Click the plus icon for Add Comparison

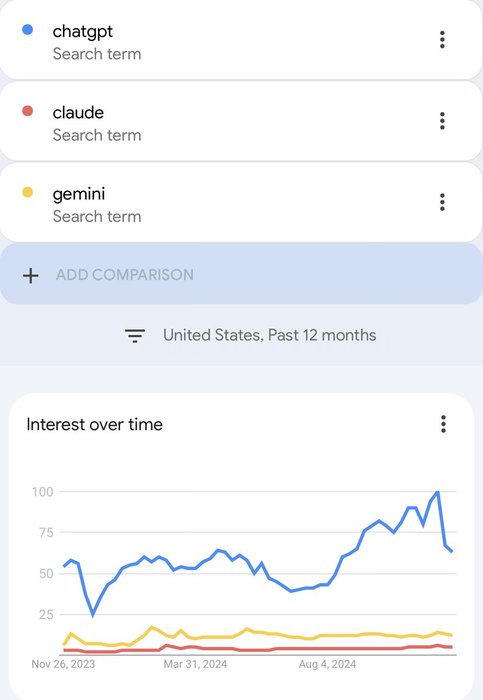[x=31, y=275]
